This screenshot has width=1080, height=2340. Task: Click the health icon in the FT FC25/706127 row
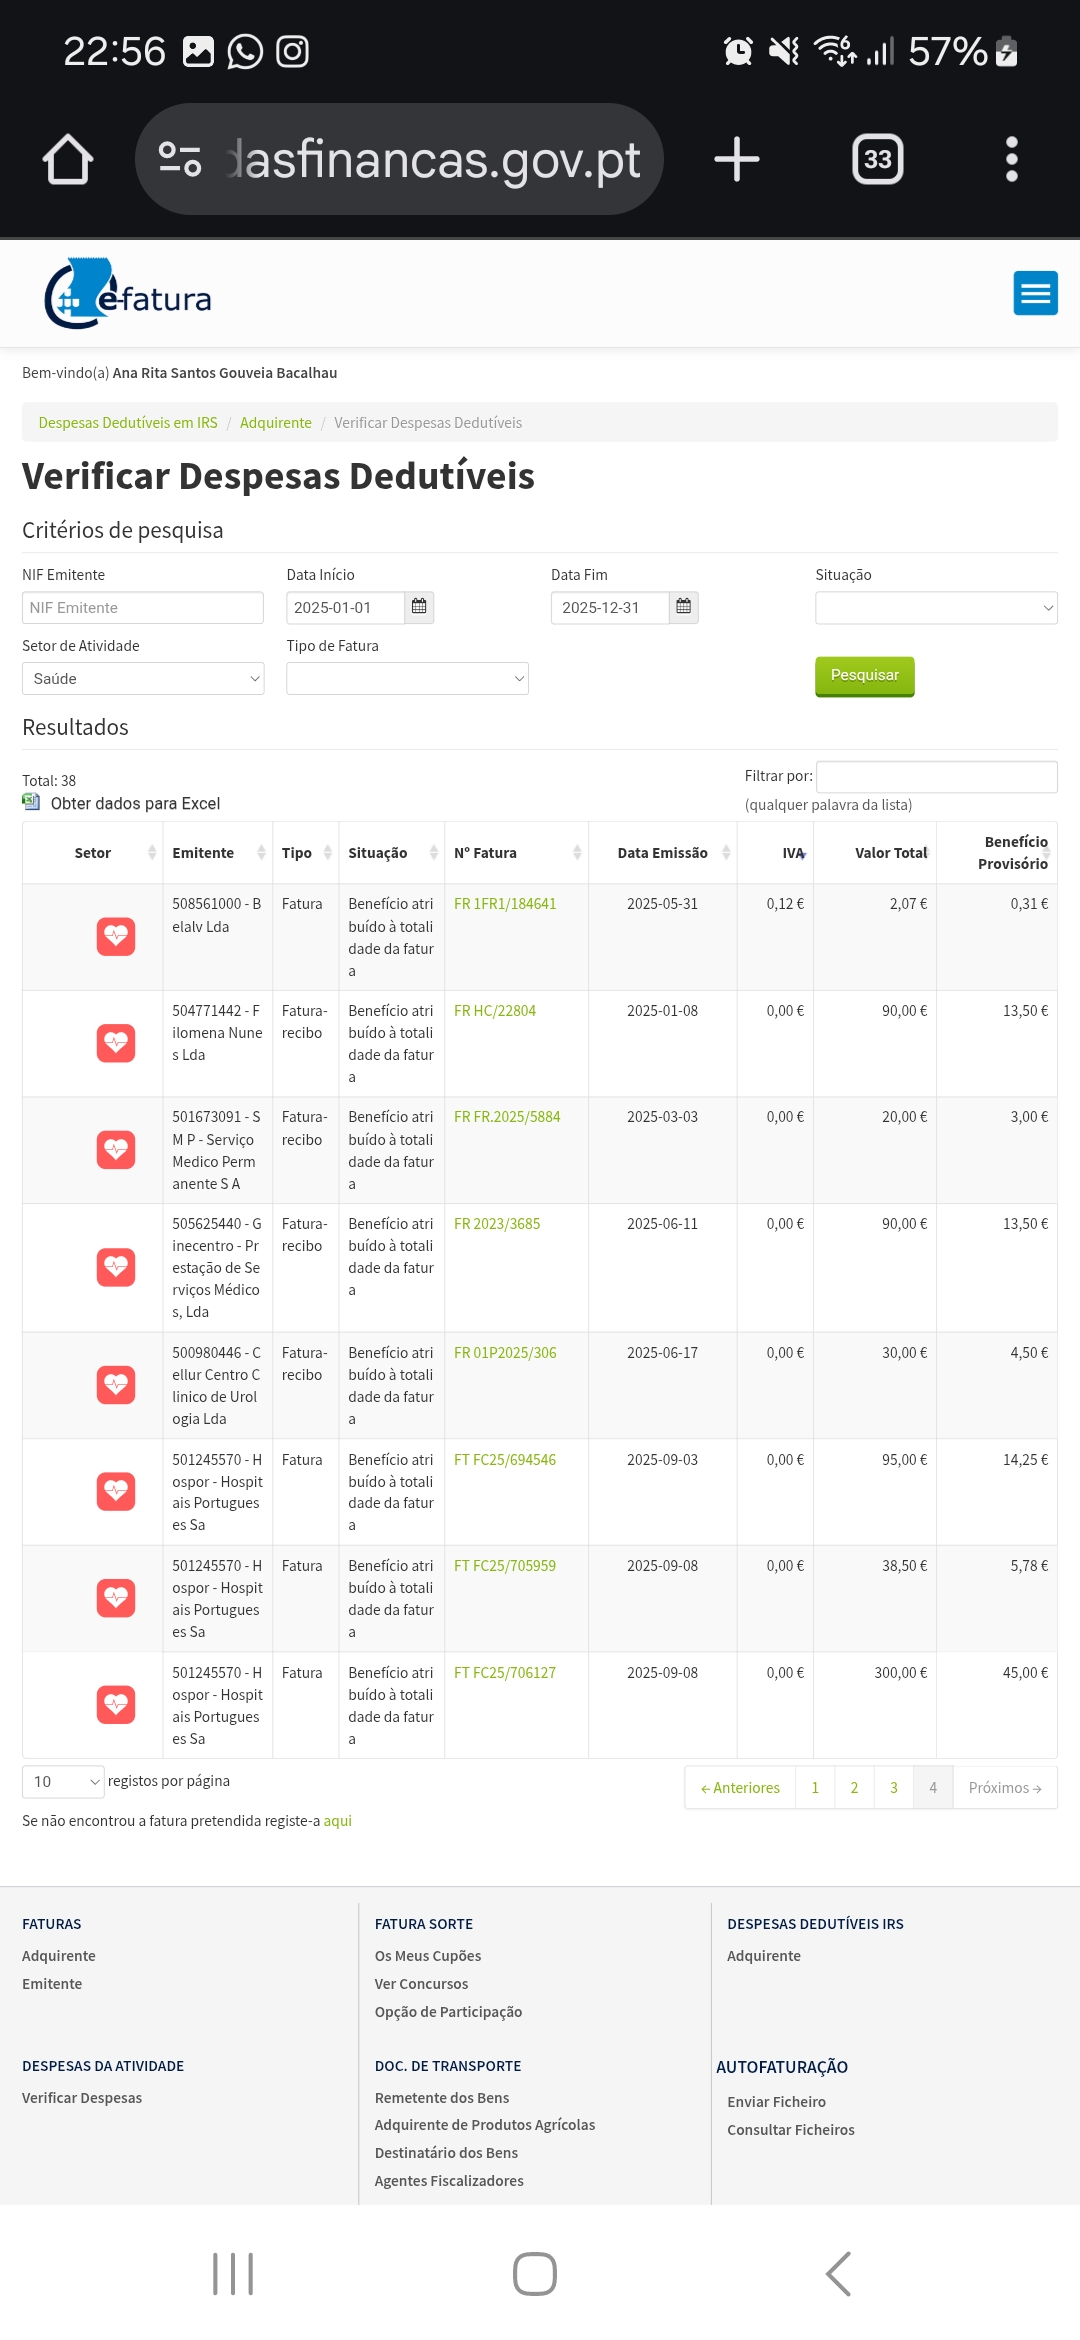click(x=116, y=1705)
